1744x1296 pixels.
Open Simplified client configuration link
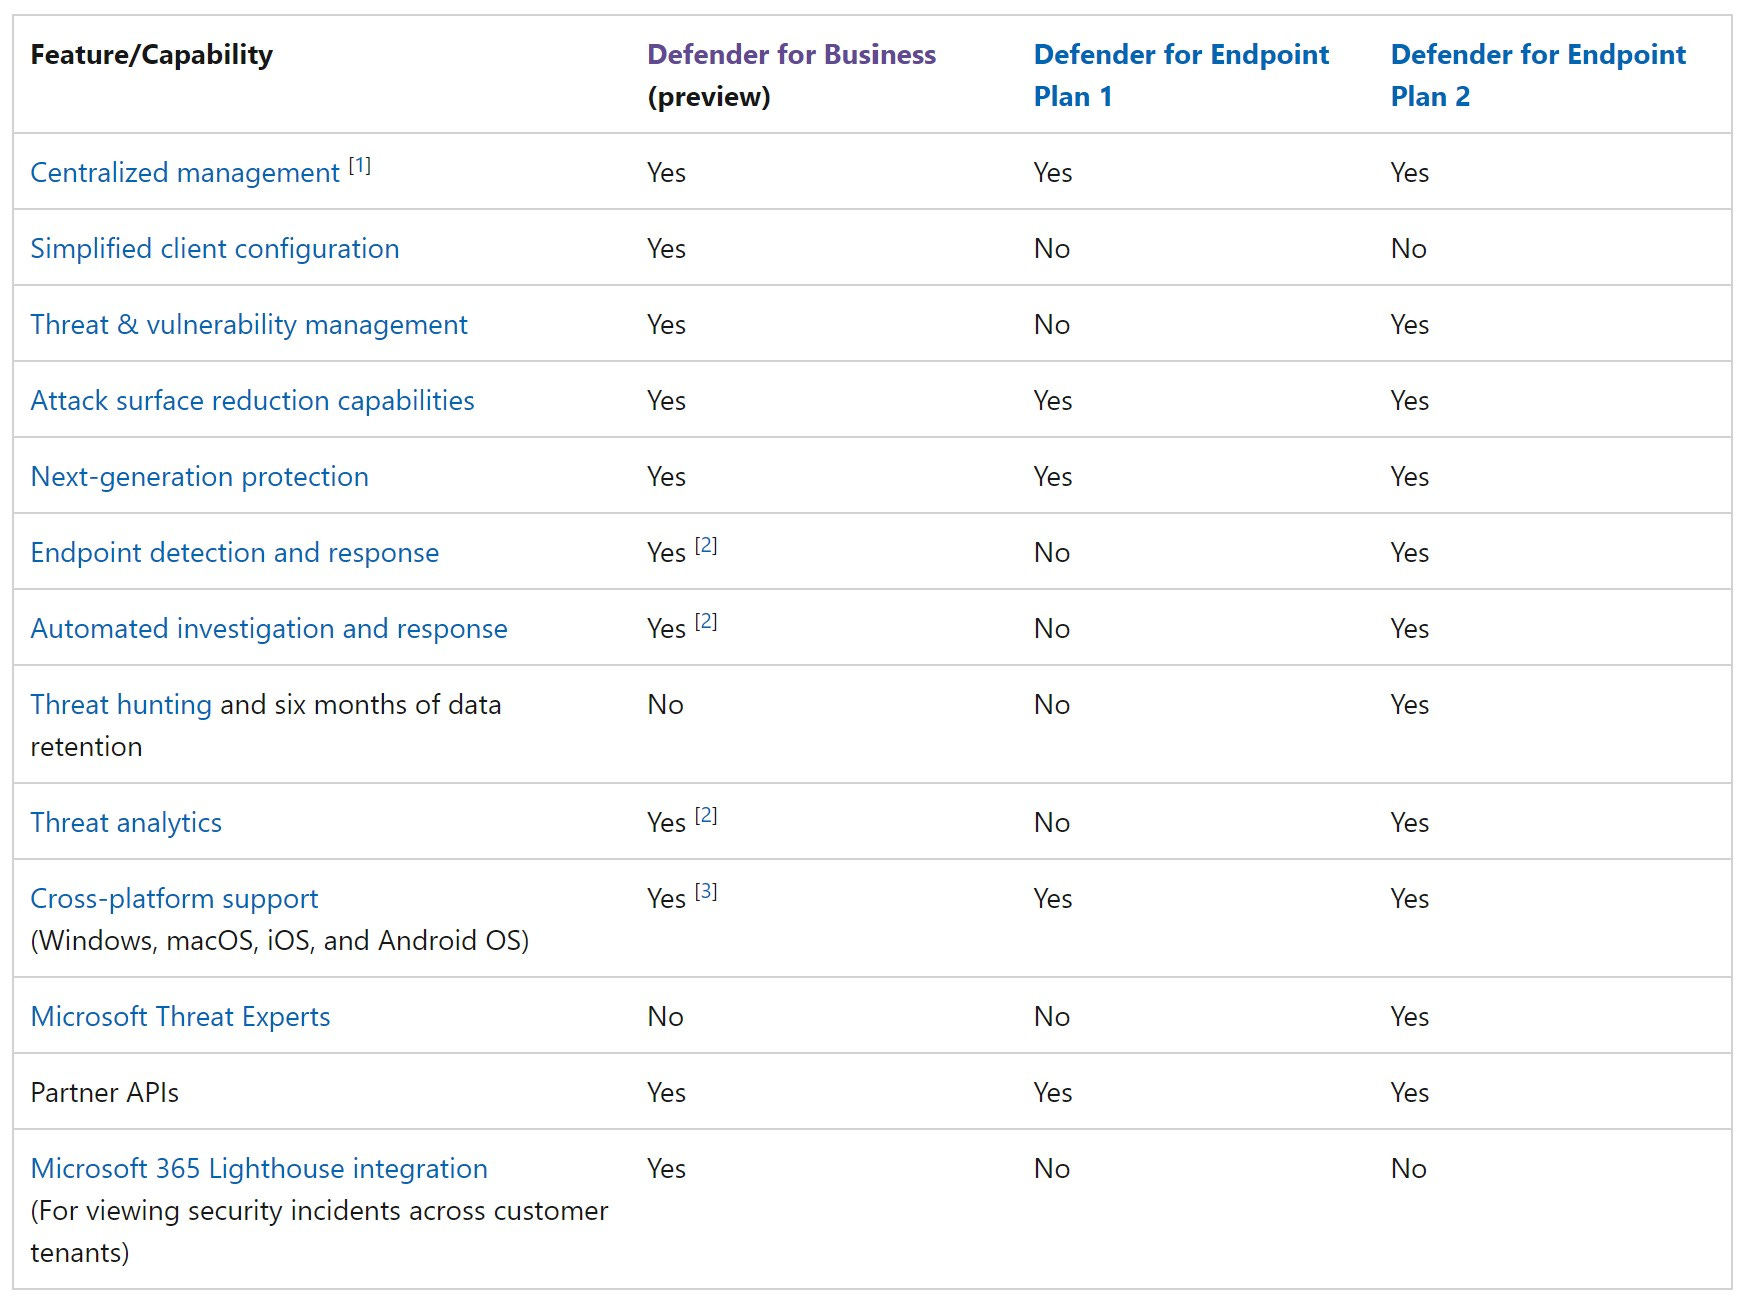pyautogui.click(x=215, y=249)
